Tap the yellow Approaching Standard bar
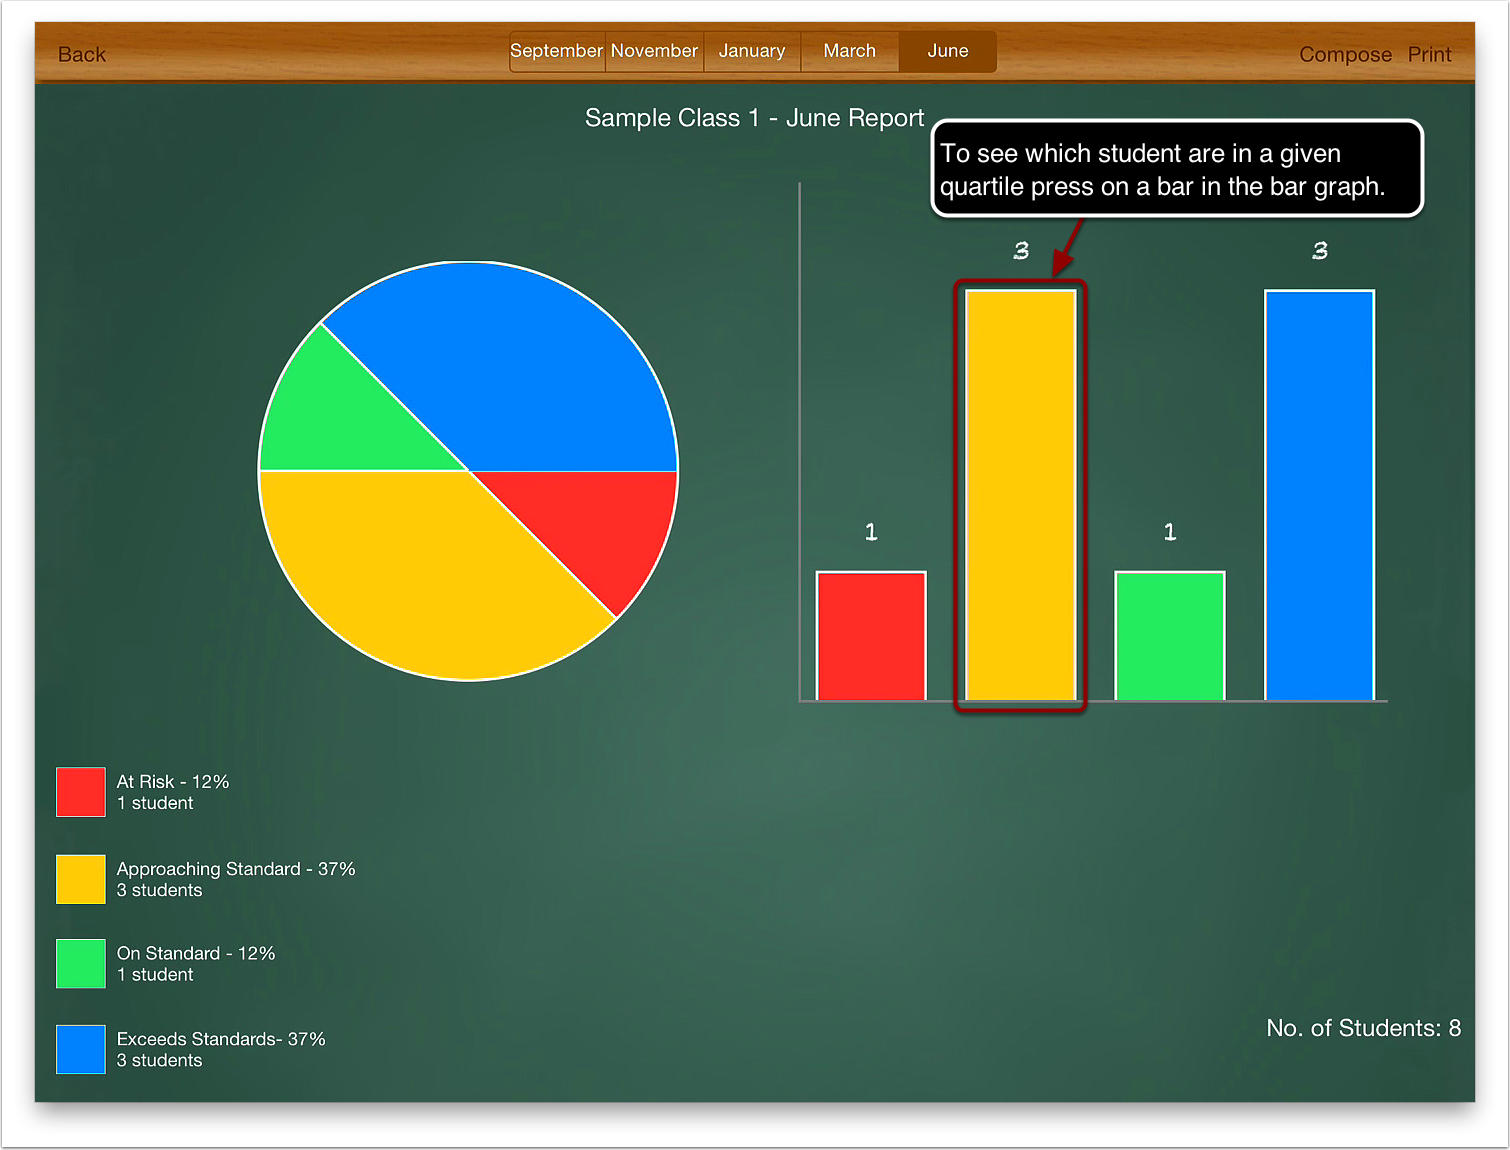 click(1020, 495)
